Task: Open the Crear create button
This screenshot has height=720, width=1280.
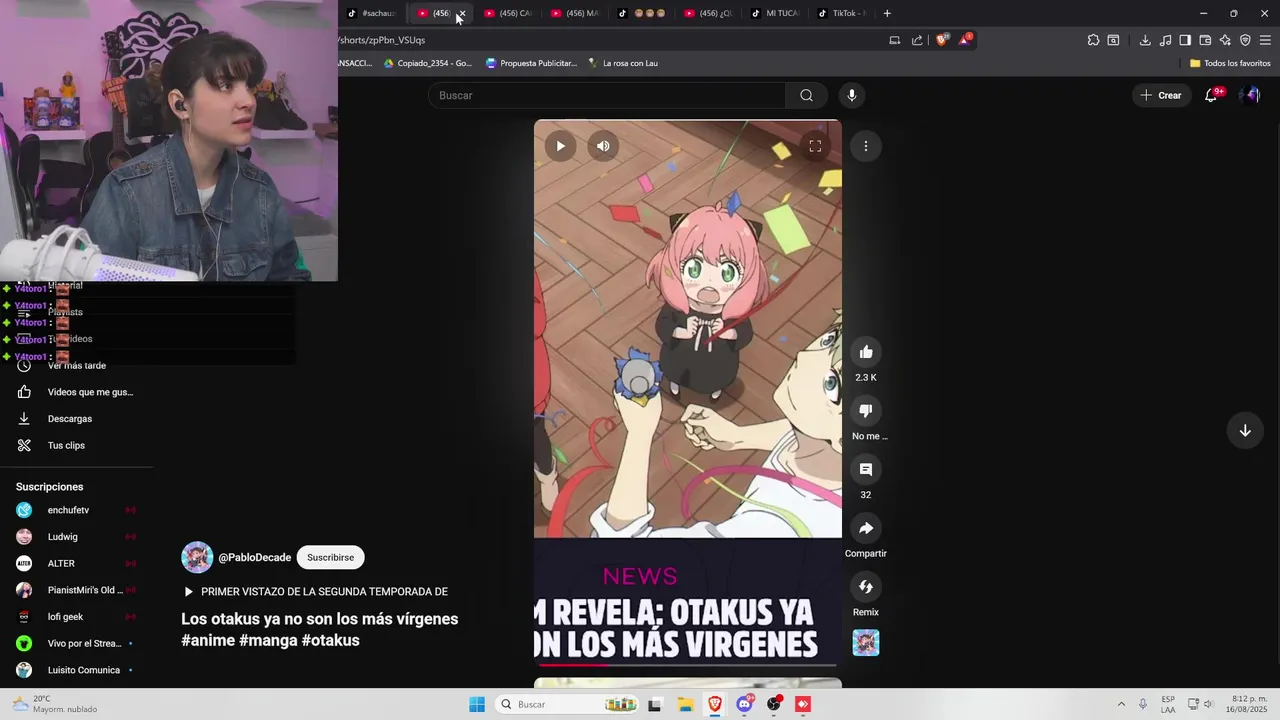Action: coord(1161,95)
